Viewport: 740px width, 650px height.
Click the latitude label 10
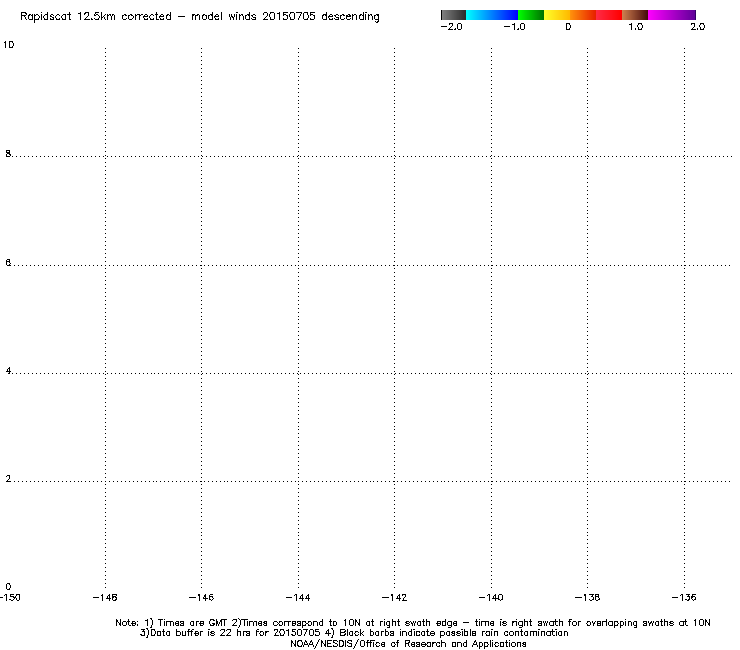[8, 45]
